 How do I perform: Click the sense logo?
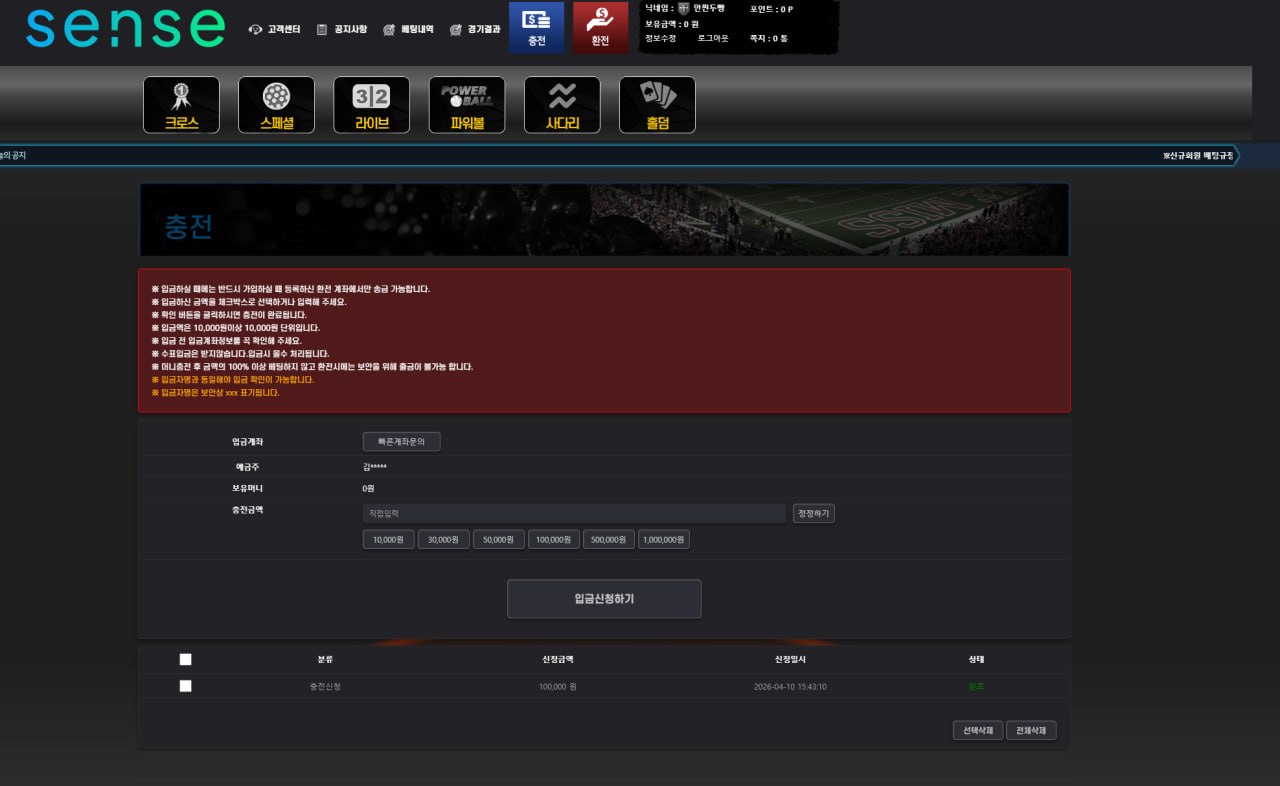coord(126,28)
